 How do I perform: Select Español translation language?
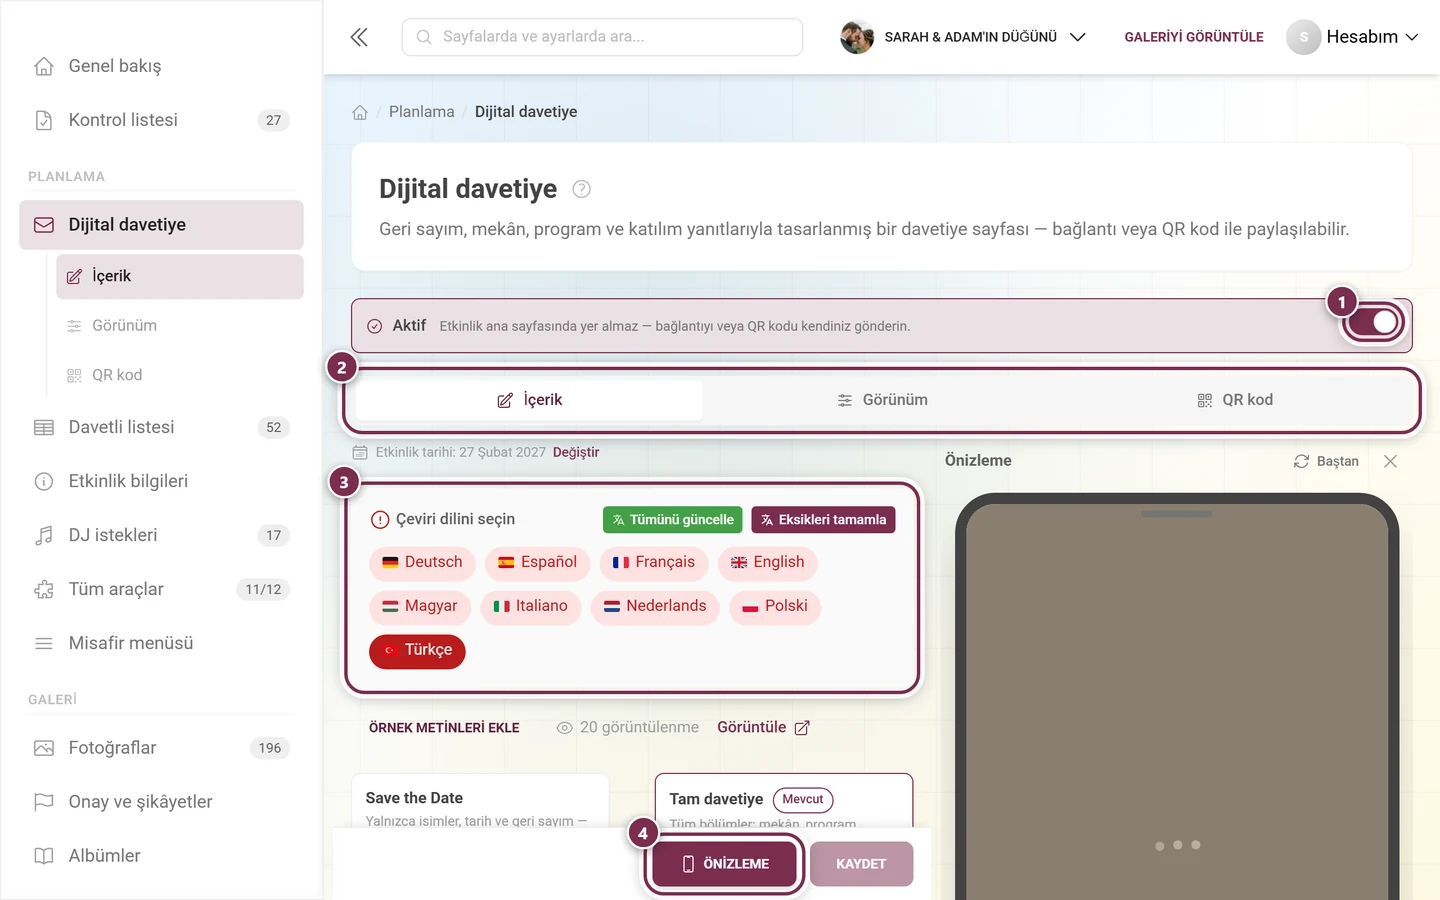point(537,562)
